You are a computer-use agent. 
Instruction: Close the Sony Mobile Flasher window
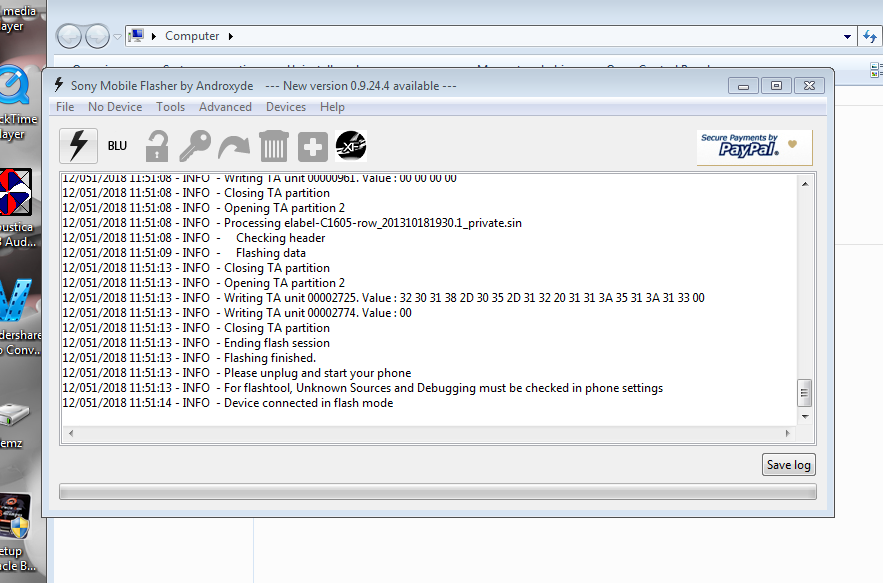tap(809, 86)
